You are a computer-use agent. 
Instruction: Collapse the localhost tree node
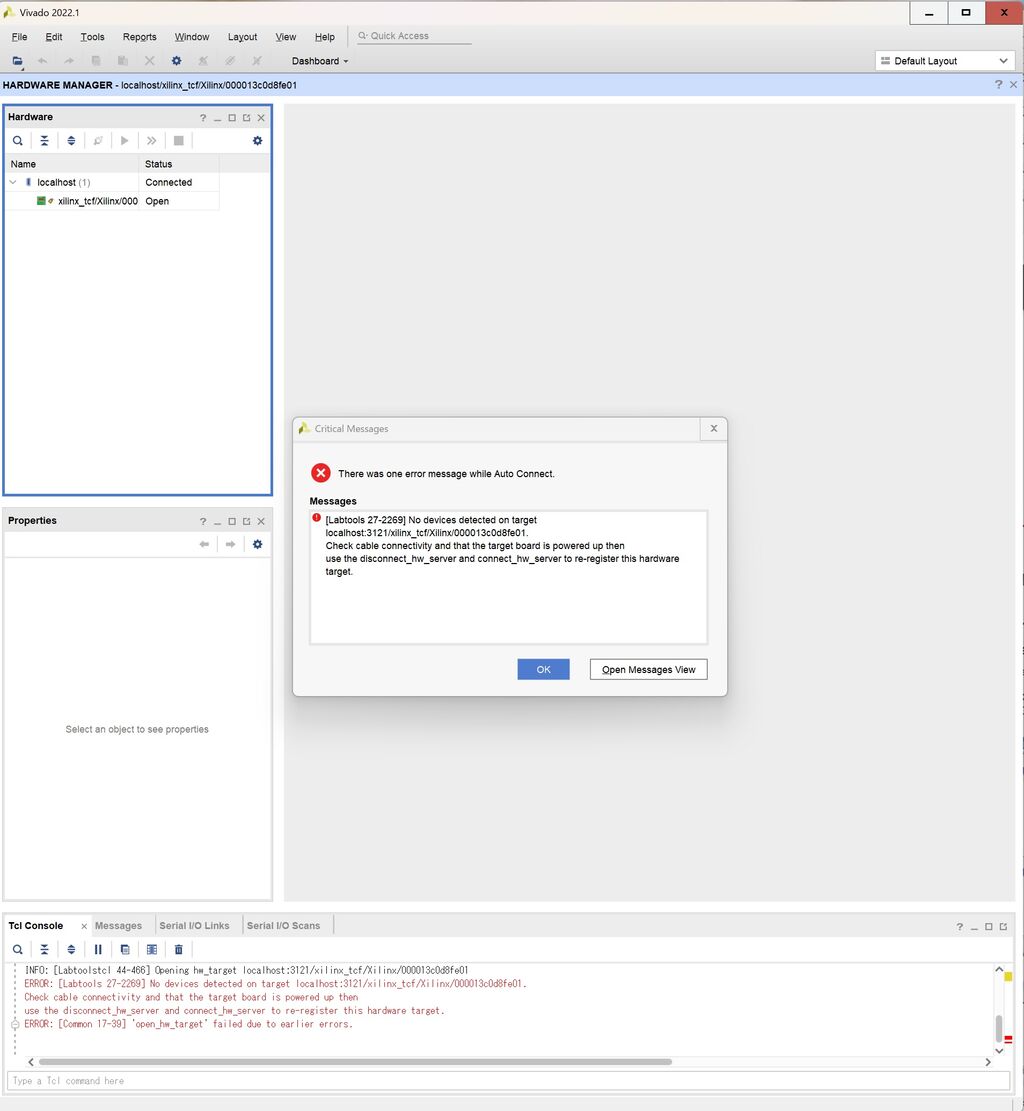point(13,182)
